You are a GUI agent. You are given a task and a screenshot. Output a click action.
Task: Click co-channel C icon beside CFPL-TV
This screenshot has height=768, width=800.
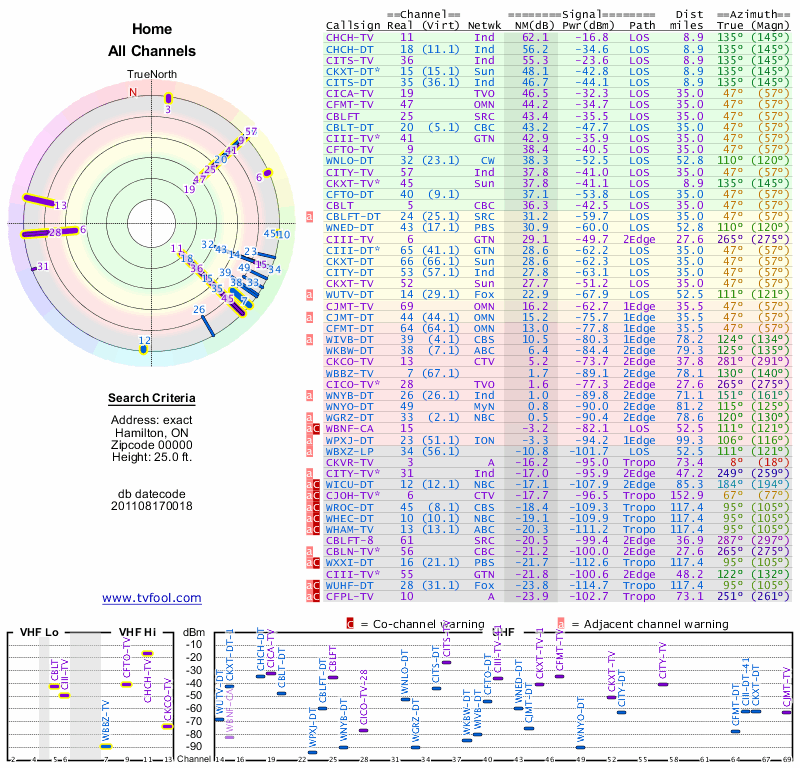316,597
